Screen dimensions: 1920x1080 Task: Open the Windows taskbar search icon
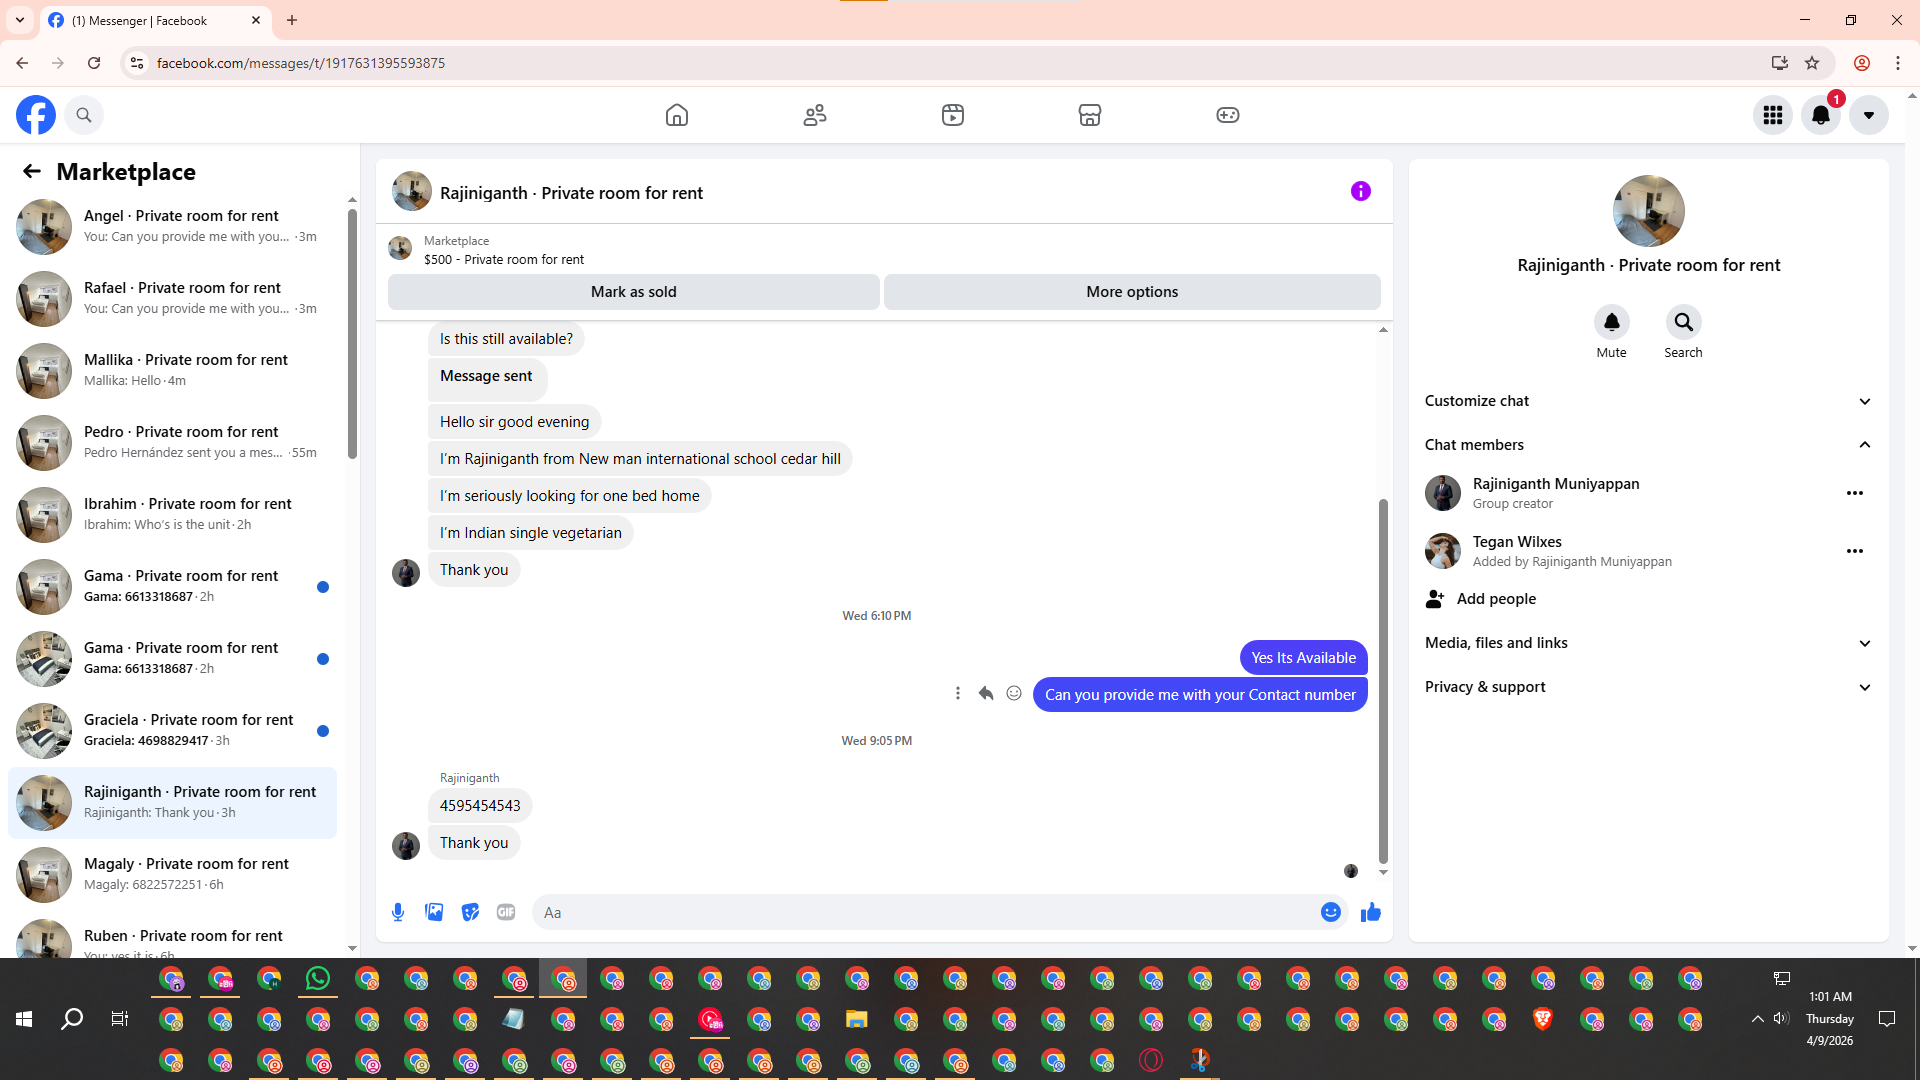(x=72, y=1019)
